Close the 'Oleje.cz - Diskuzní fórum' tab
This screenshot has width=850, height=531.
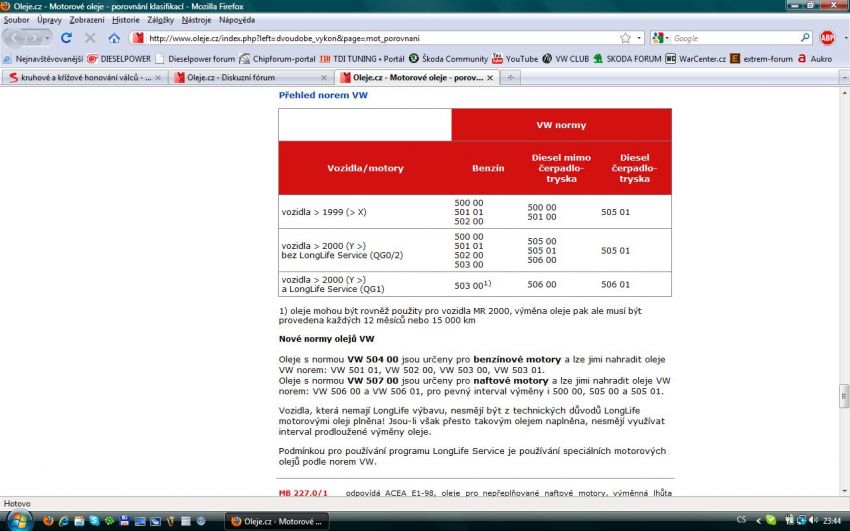coord(324,77)
